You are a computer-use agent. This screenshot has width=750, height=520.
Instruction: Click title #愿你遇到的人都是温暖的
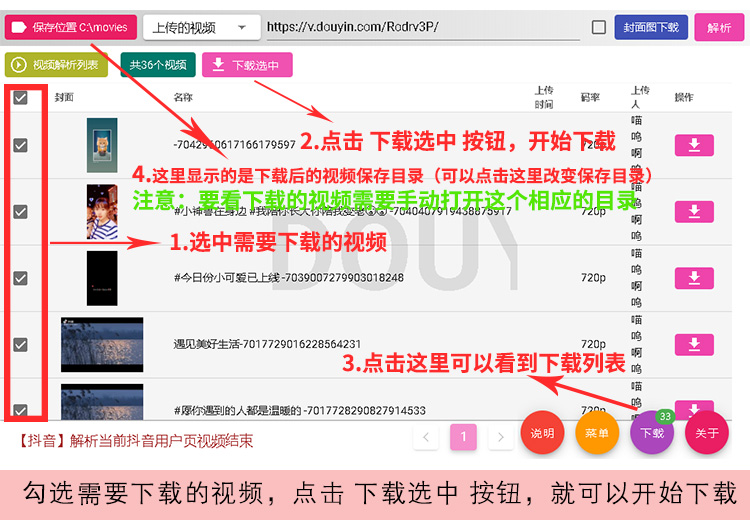point(299,410)
